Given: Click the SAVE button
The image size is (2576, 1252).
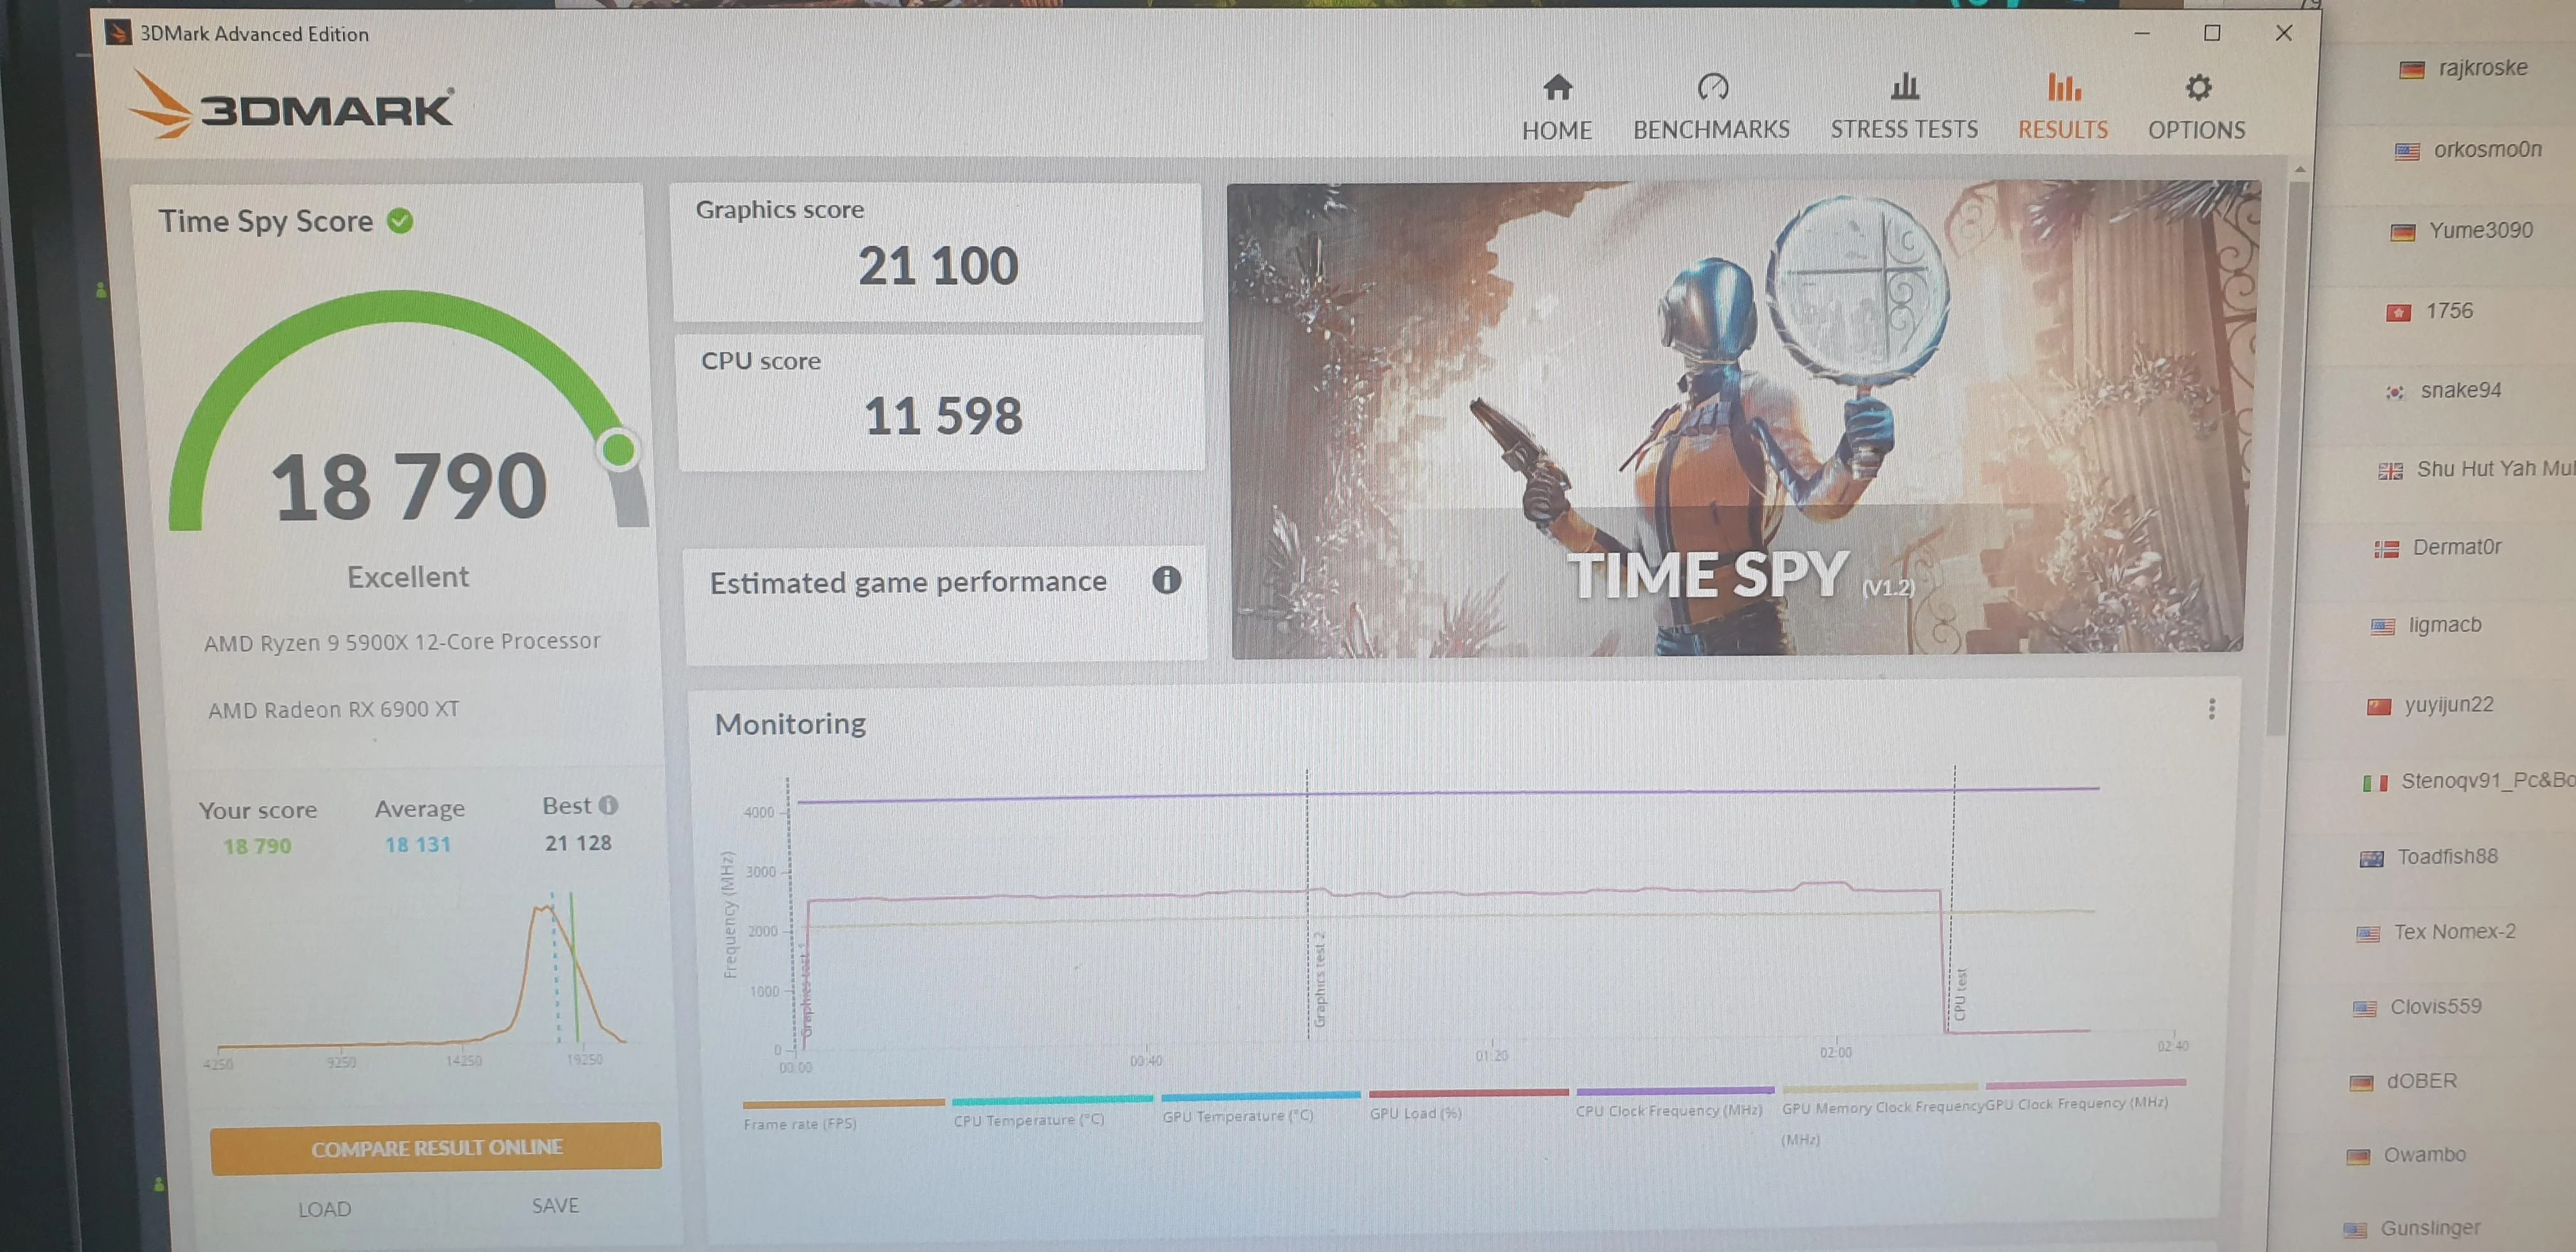Looking at the screenshot, I should (x=555, y=1206).
